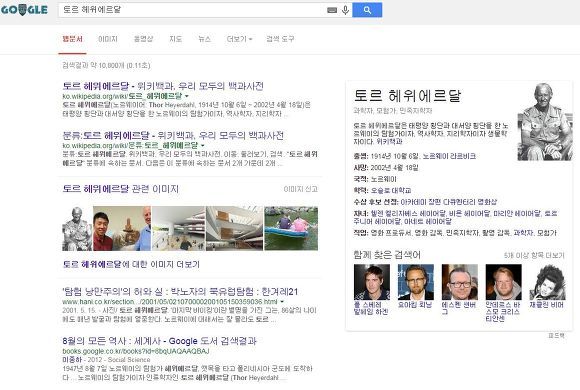
Task: Open related person photo 재클린 비어
Action: click(547, 282)
